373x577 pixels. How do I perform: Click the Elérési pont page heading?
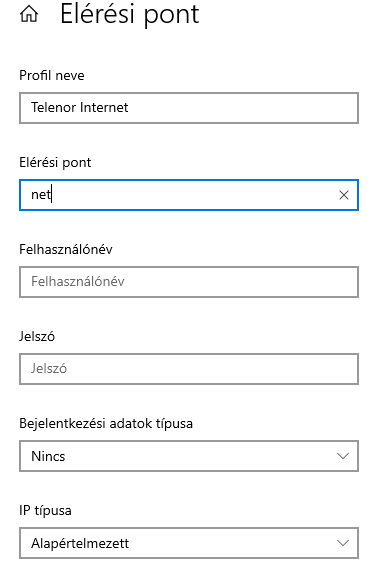point(129,15)
